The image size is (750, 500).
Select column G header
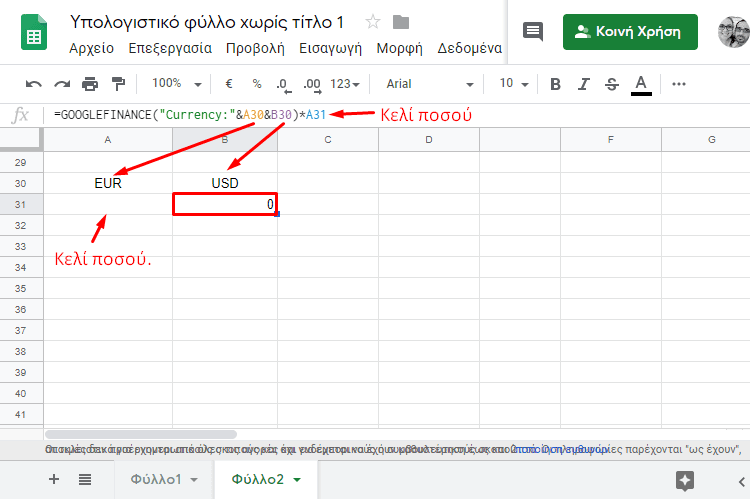point(706,140)
